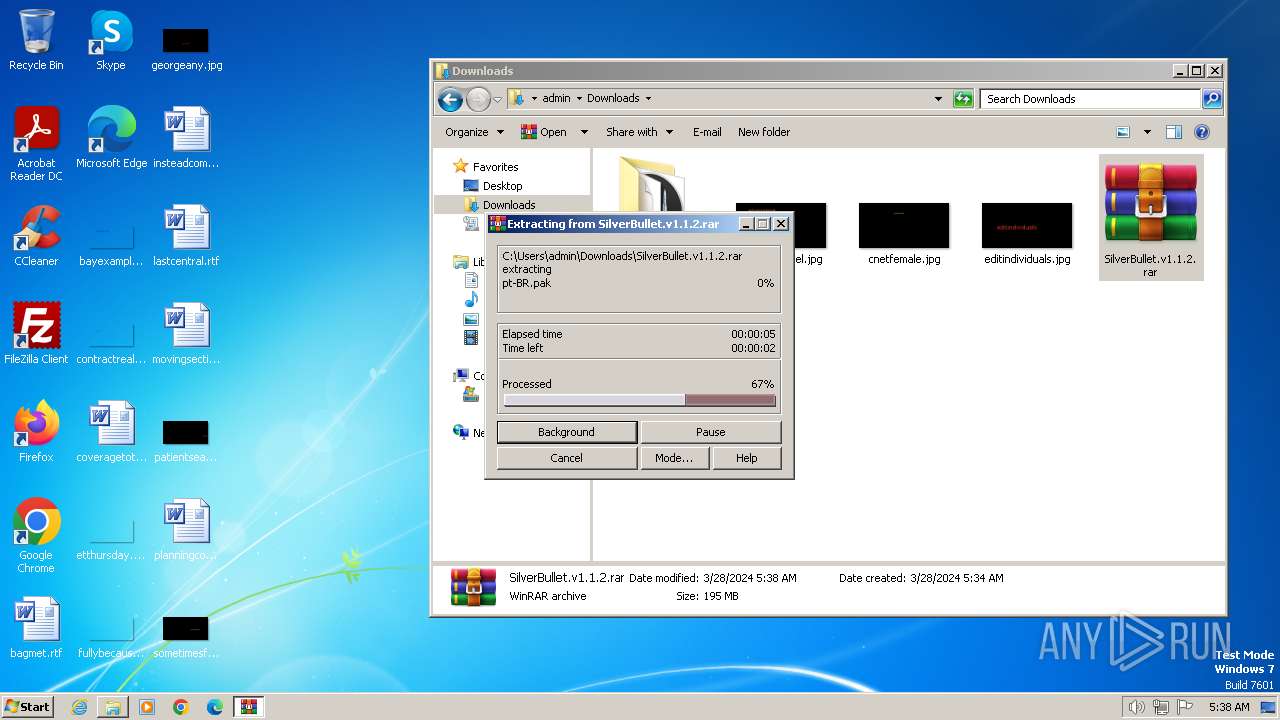Expand Downloads breadcrumb arrow in address bar

tap(648, 99)
